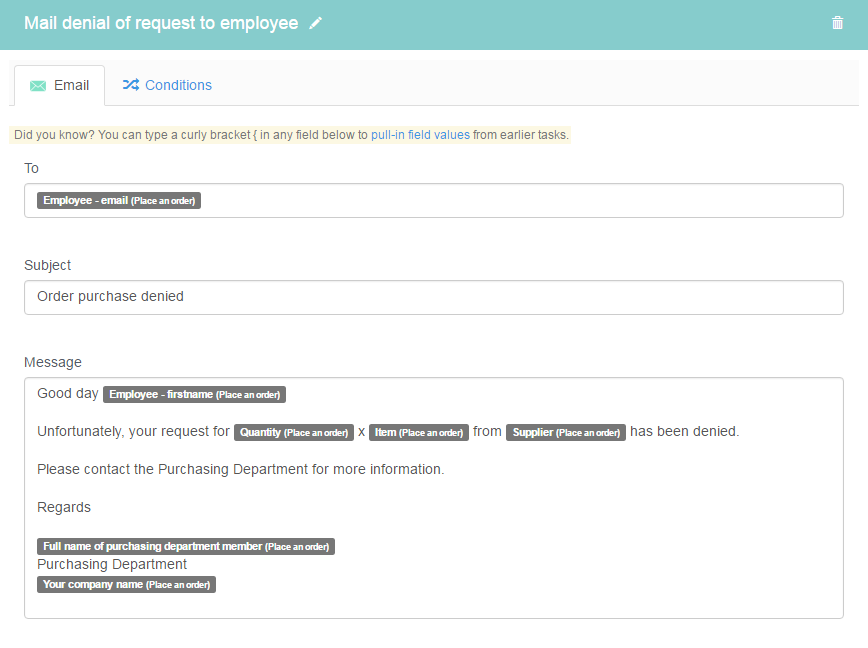This screenshot has width=868, height=648.
Task: Click the Subject field with Order purchase denied
Action: pos(434,298)
